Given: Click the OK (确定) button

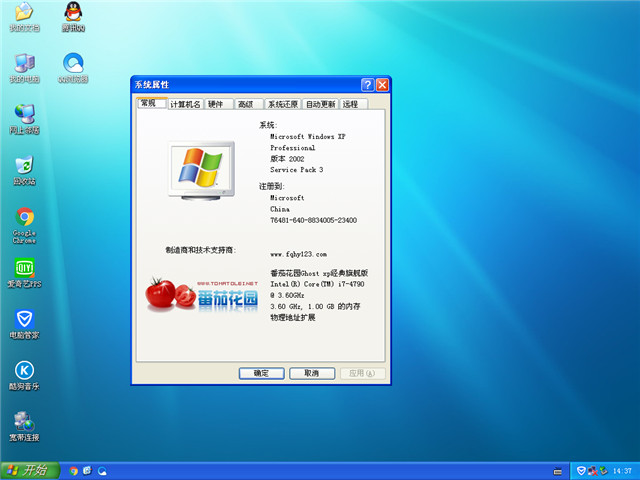Looking at the screenshot, I should click(261, 373).
